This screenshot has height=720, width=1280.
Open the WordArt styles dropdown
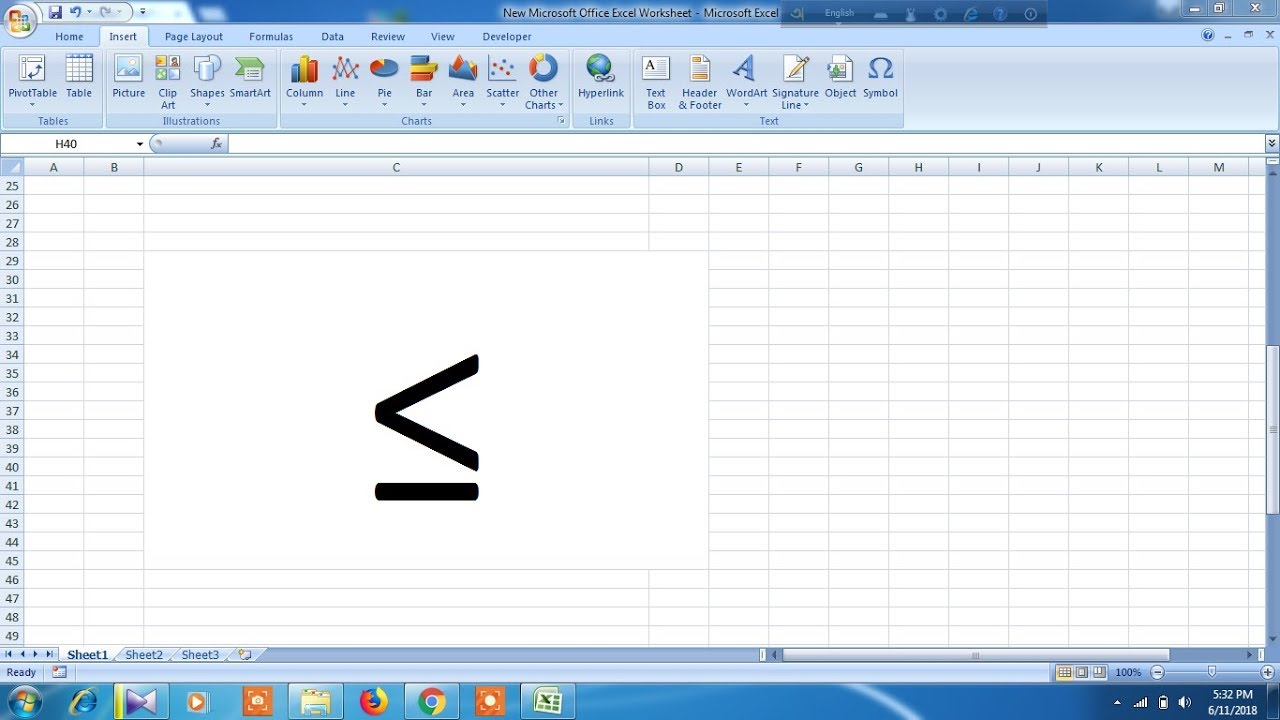point(746,80)
